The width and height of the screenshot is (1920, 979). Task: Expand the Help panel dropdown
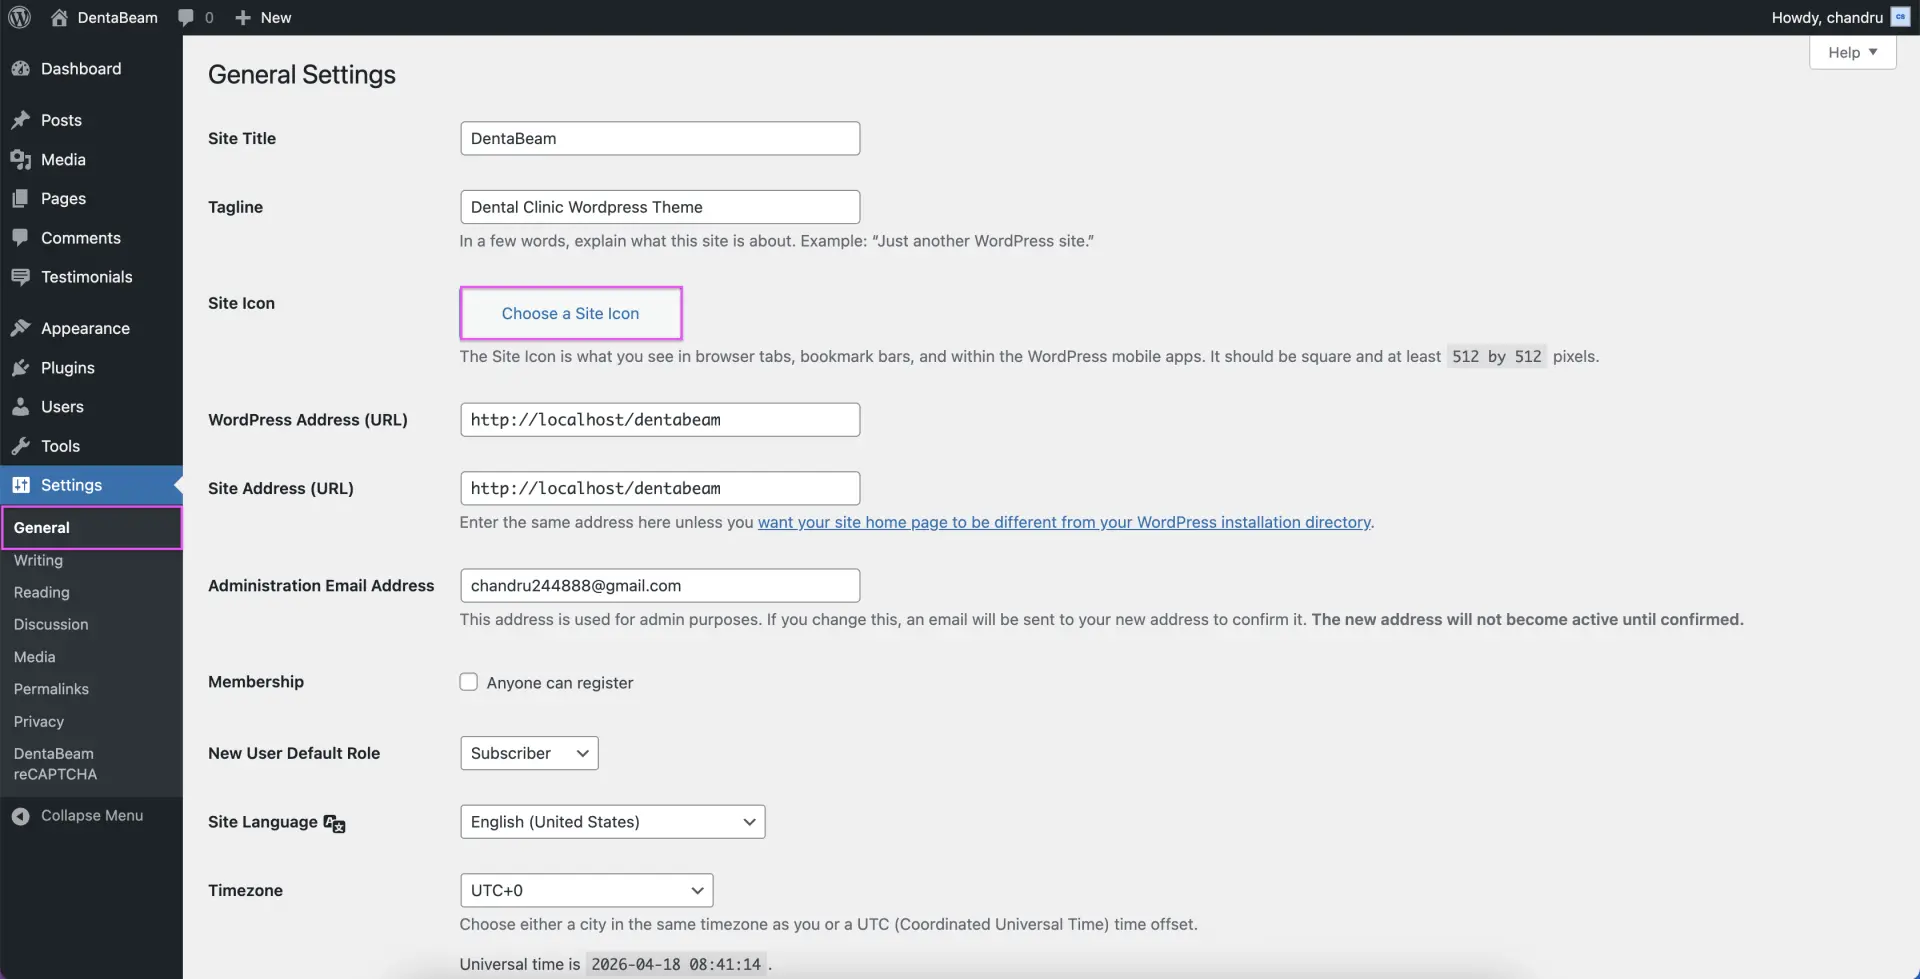coord(1852,52)
